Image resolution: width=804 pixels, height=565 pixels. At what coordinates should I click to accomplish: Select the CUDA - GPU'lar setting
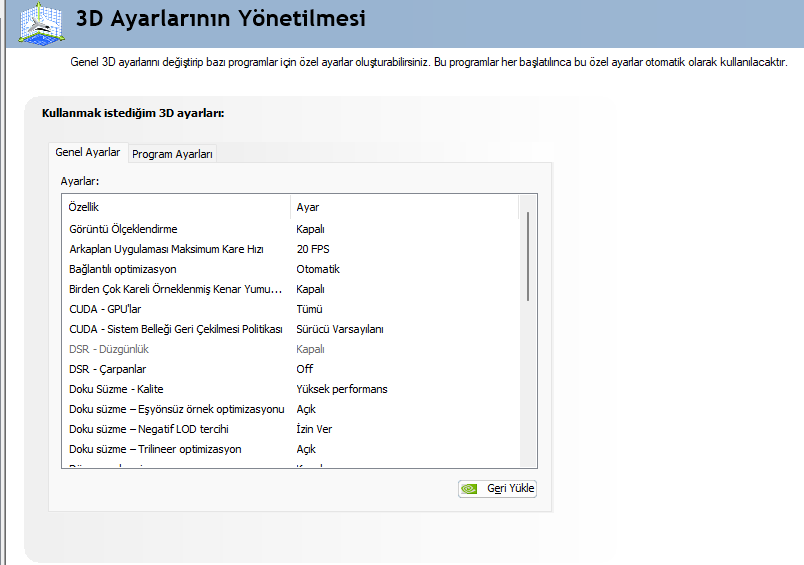290,309
